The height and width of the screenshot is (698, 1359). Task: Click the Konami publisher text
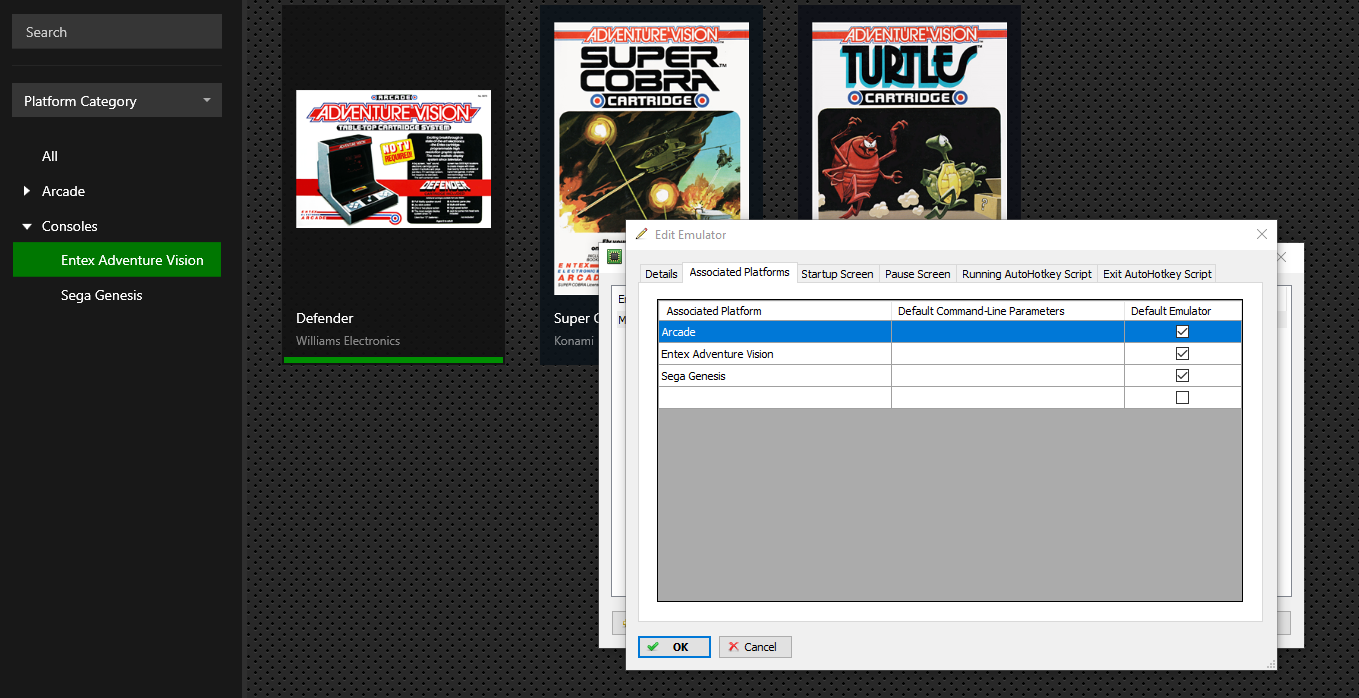point(574,341)
